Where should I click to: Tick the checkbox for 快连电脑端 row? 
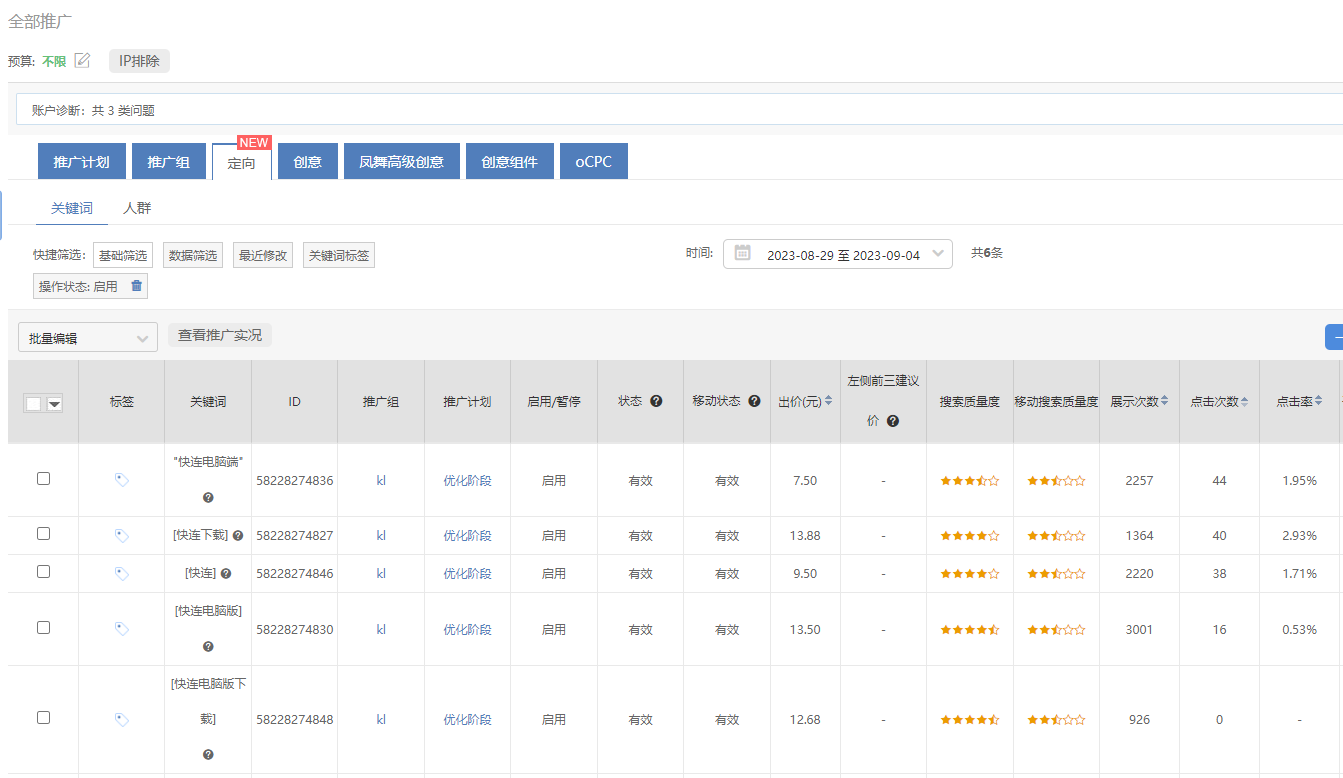[x=43, y=479]
